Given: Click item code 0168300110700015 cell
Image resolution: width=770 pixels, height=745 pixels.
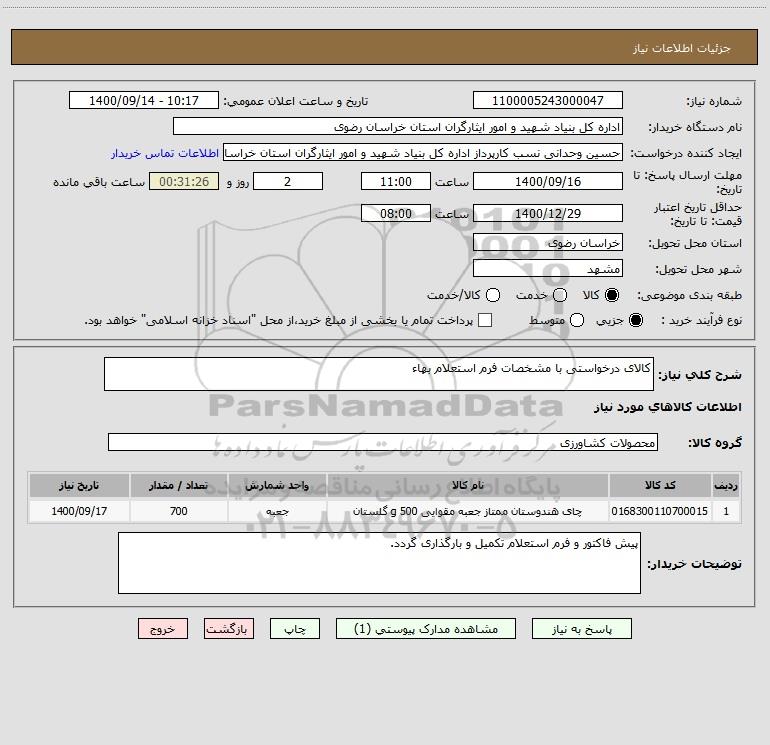Looking at the screenshot, I should tap(660, 511).
